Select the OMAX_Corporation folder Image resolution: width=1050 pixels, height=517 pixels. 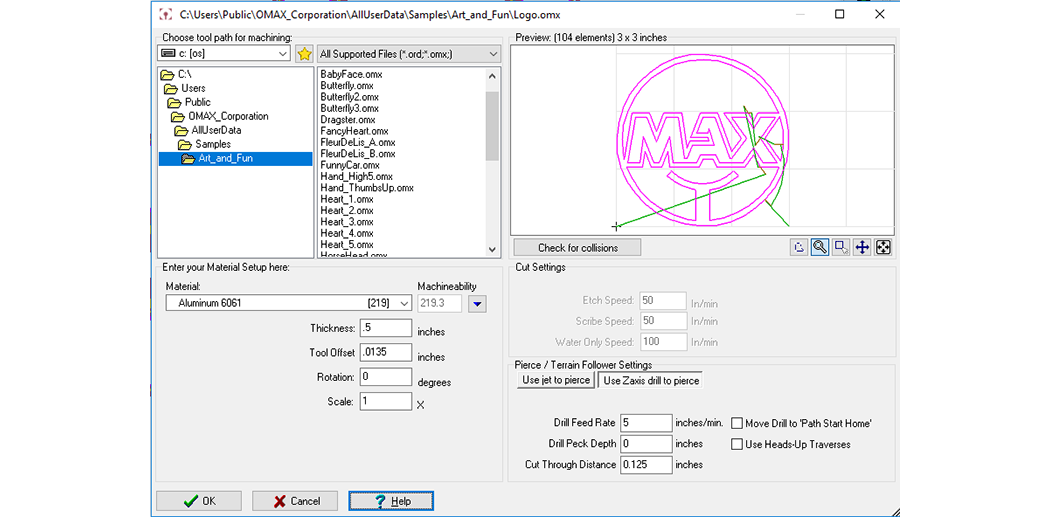coord(221,116)
